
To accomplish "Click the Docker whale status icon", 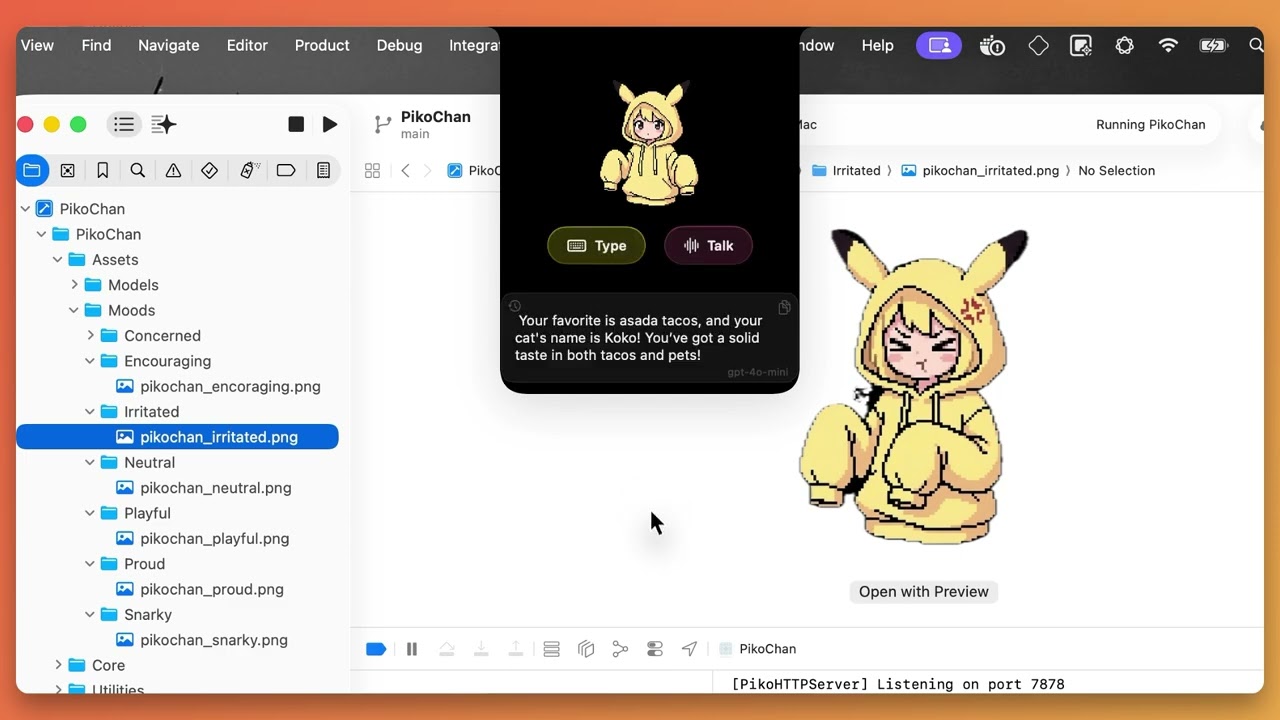I will (x=992, y=45).
